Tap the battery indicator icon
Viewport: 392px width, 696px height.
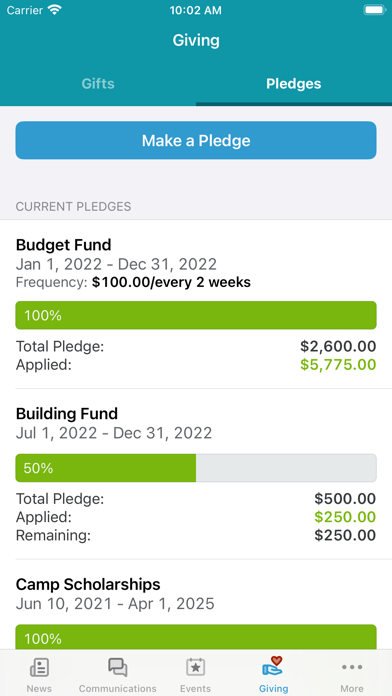(374, 10)
